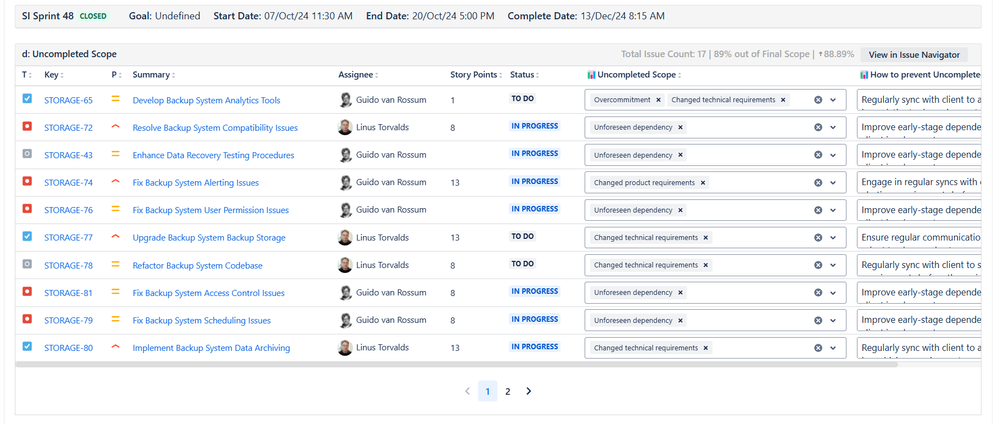Click high priority icon for STORAGE-80

click(115, 347)
